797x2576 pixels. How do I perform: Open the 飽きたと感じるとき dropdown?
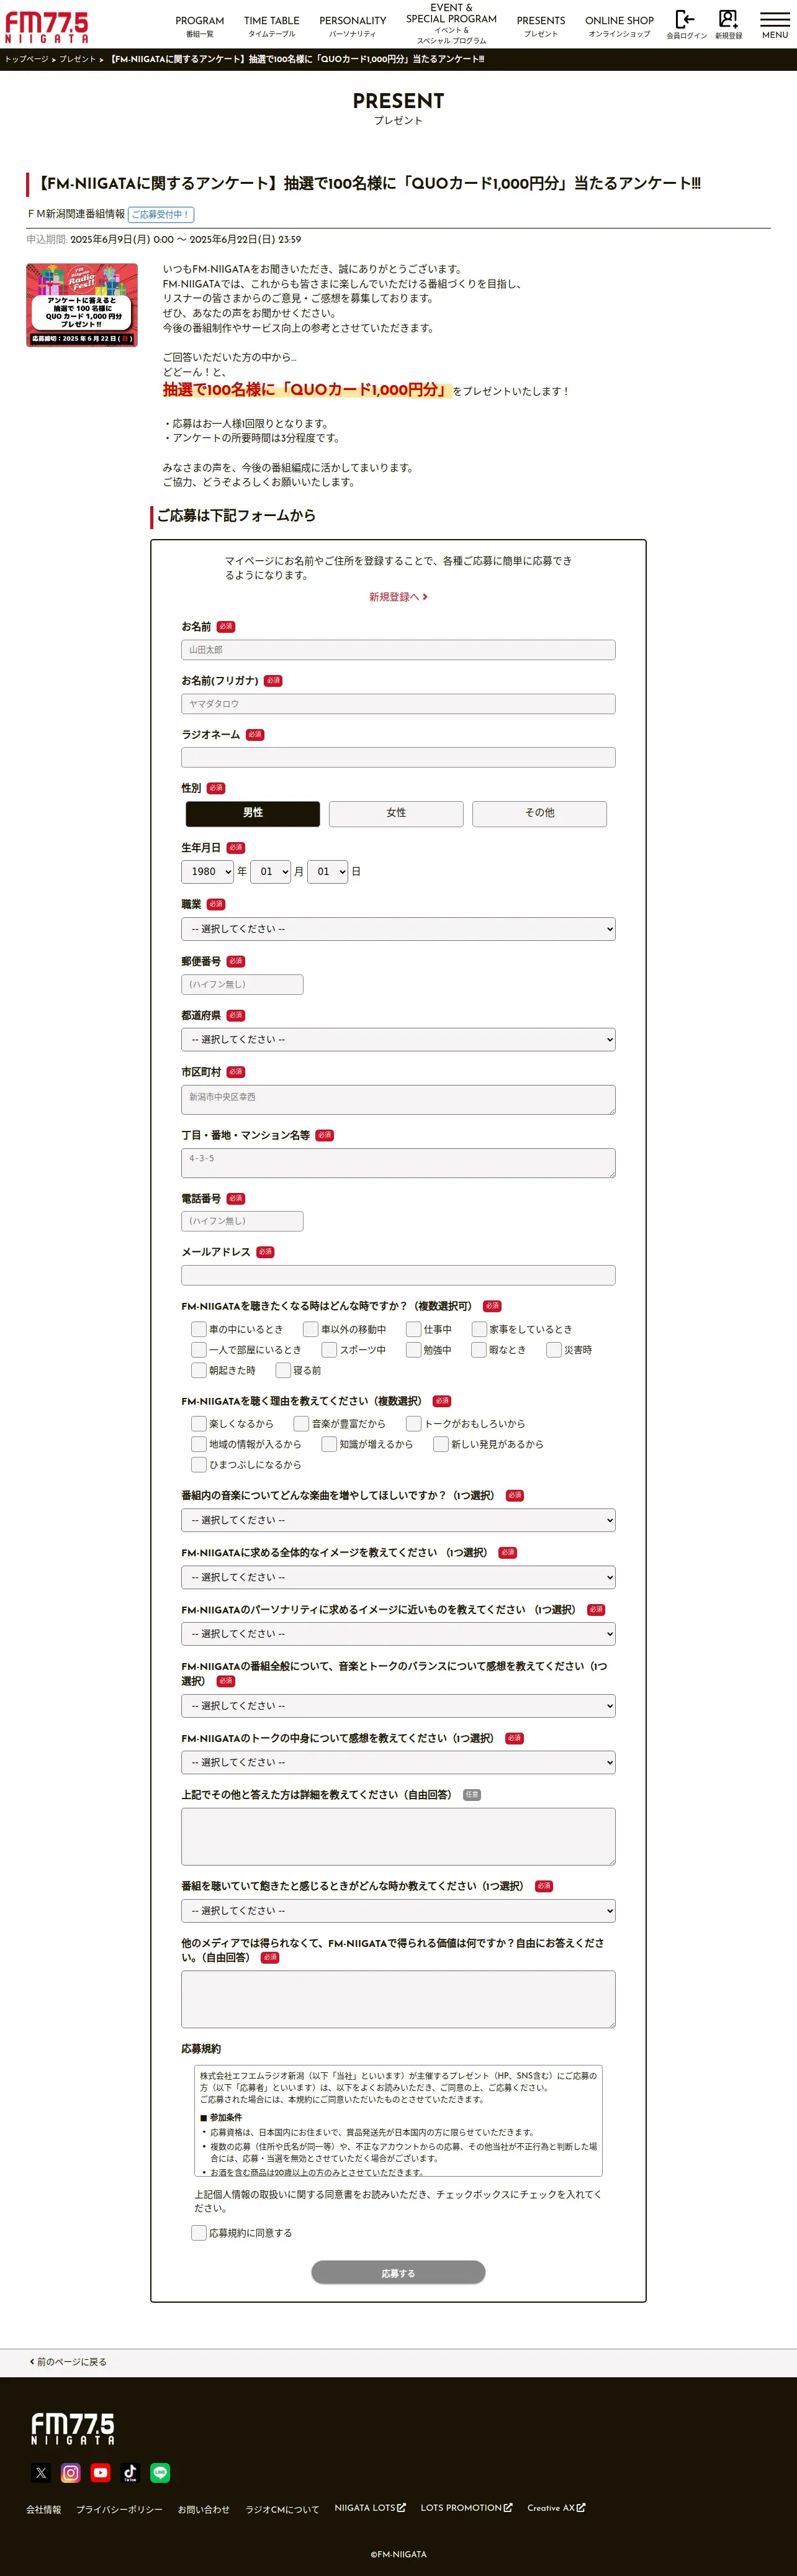(x=398, y=1911)
